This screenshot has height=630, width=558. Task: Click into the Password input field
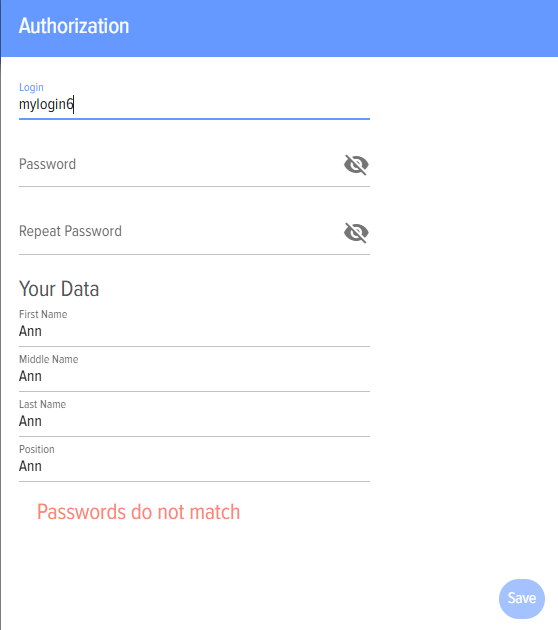point(181,164)
